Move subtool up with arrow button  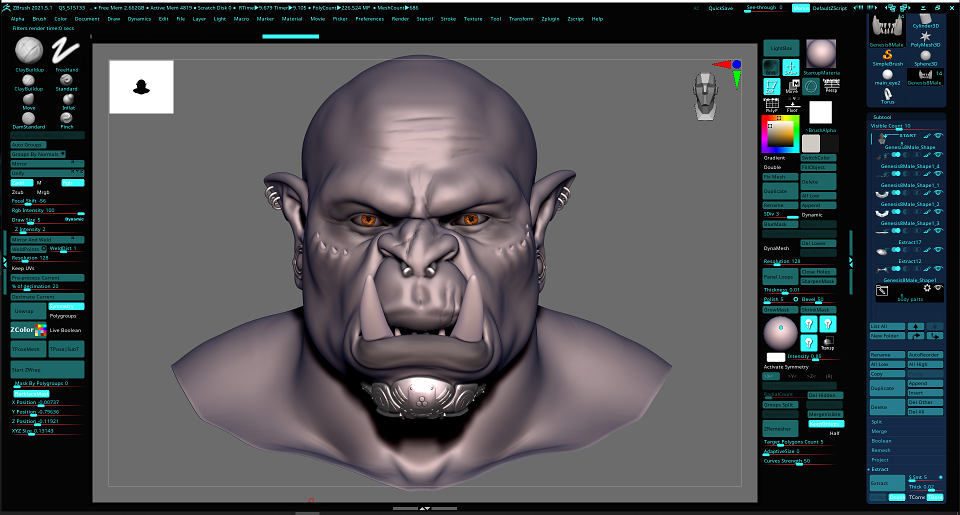[x=916, y=326]
